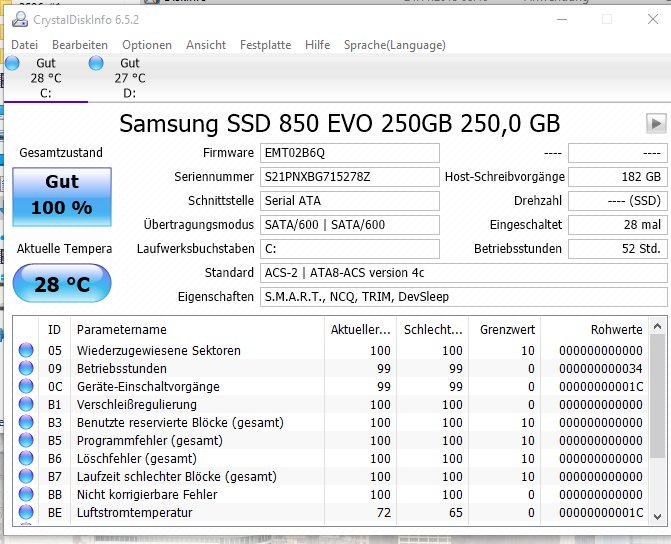Click the Rohwerte column header

click(595, 330)
